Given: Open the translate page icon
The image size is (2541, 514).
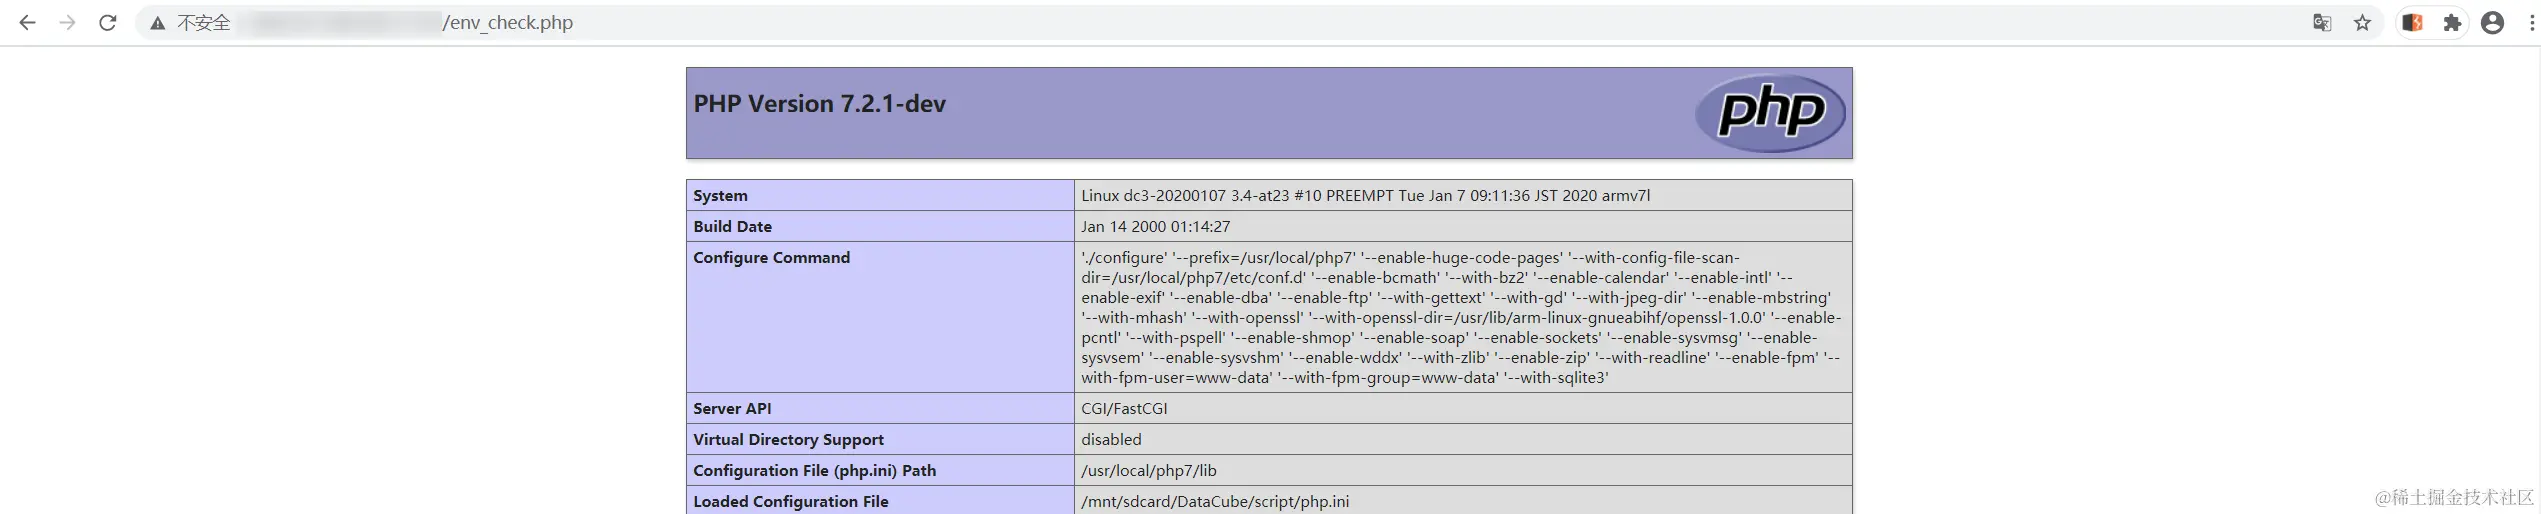Looking at the screenshot, I should click(2322, 23).
